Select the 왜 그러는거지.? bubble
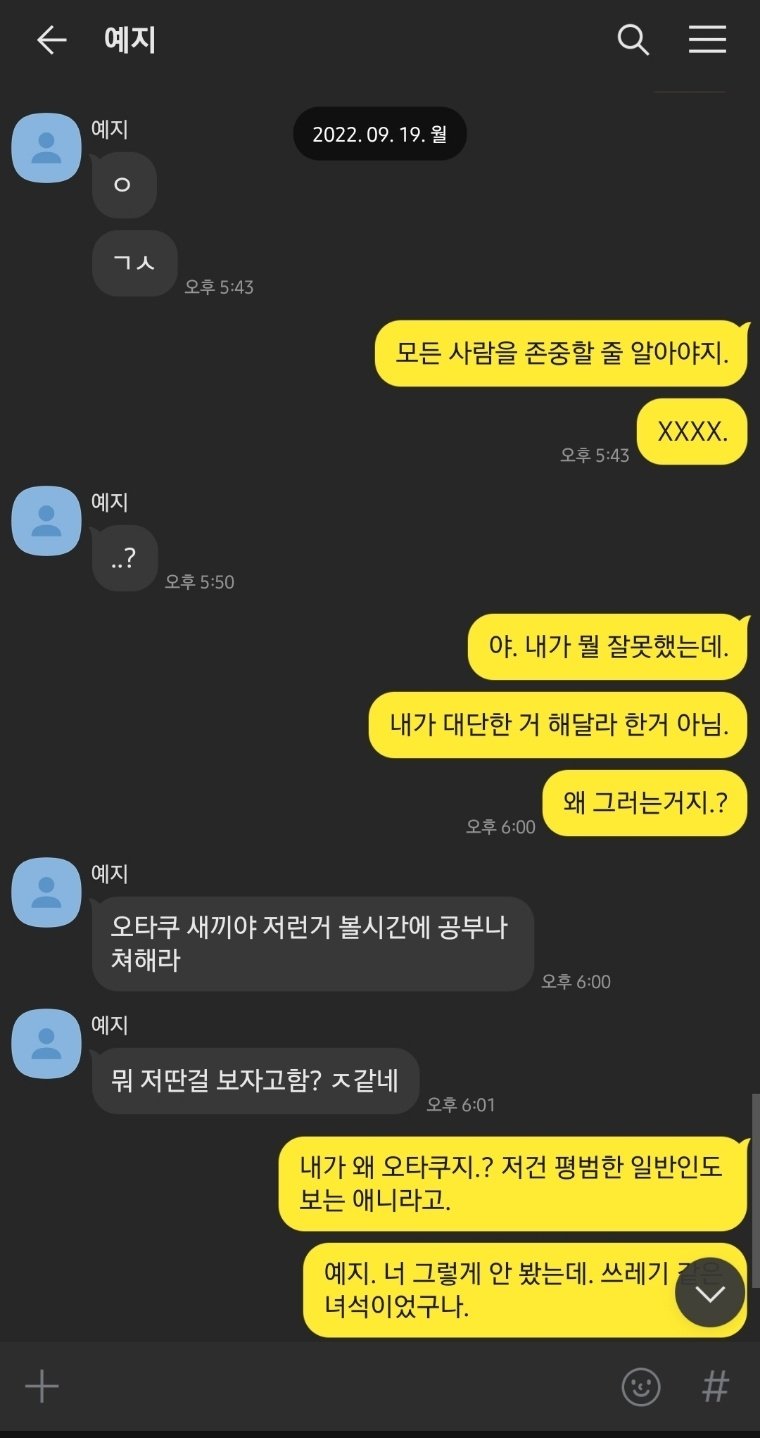 coord(645,803)
